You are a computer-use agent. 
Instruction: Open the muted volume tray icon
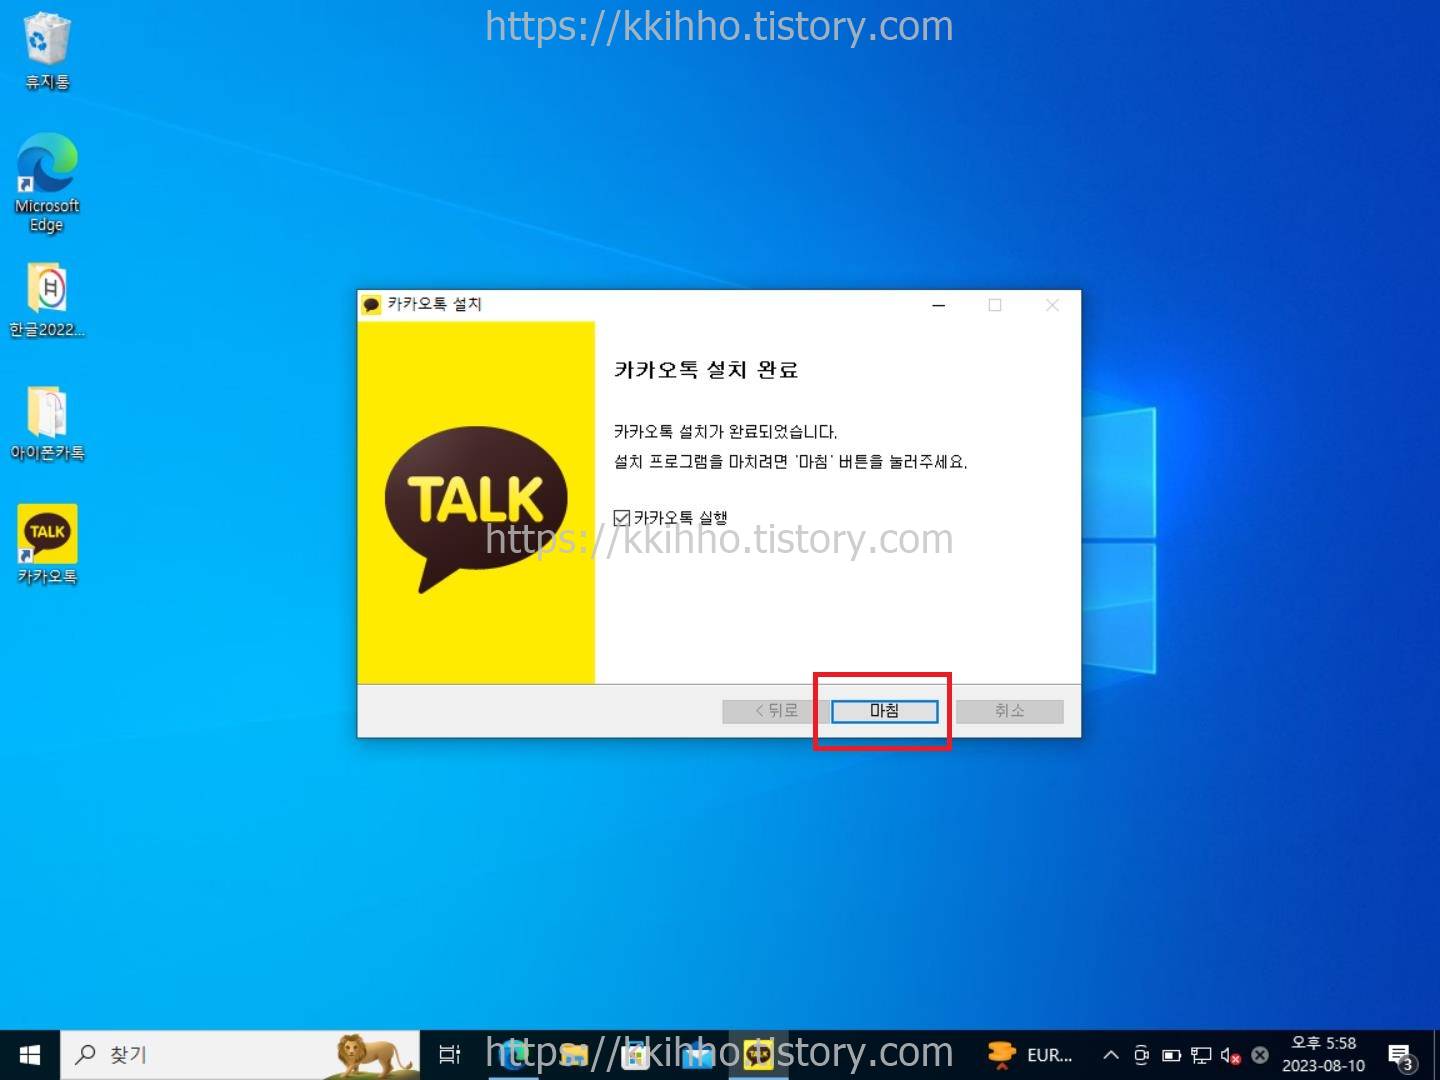tap(1231, 1055)
